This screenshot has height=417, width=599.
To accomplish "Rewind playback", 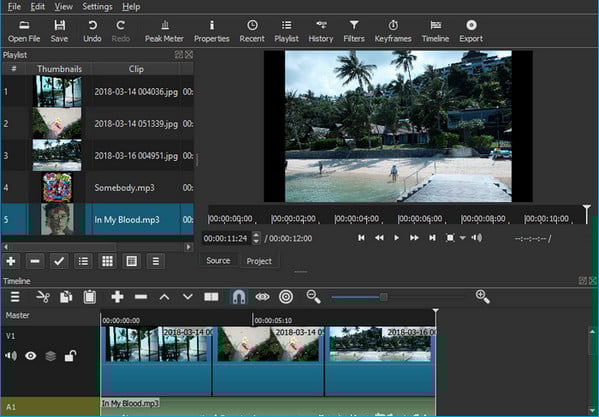I will pyautogui.click(x=379, y=238).
